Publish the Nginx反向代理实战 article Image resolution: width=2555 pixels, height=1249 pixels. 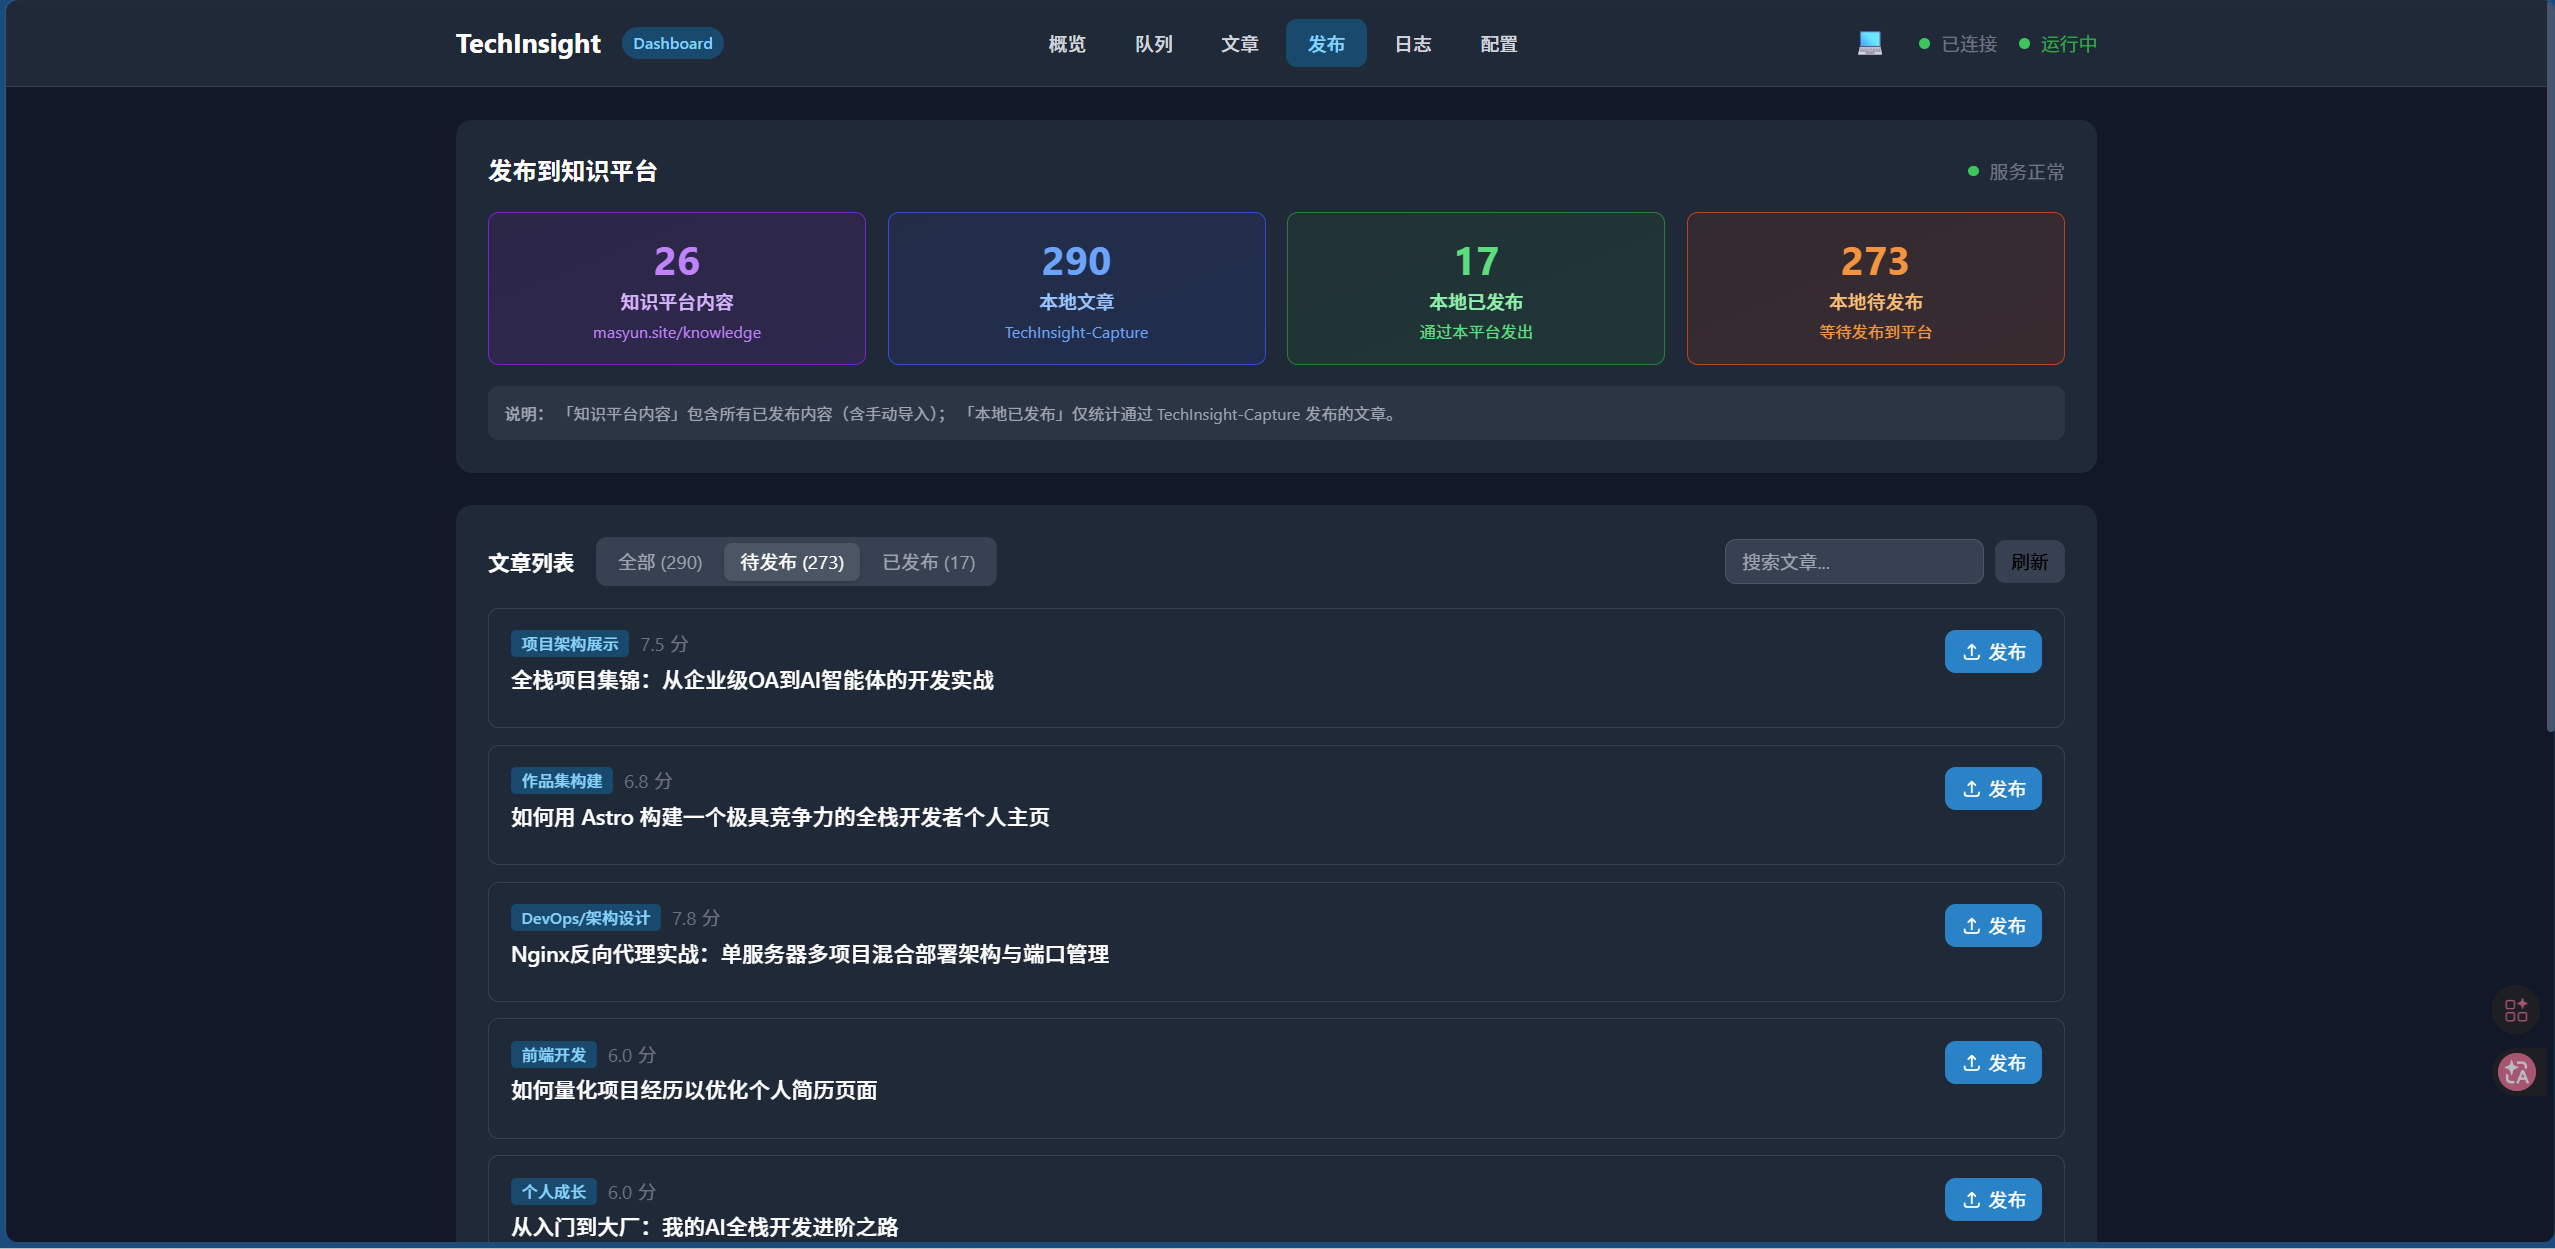[1992, 926]
